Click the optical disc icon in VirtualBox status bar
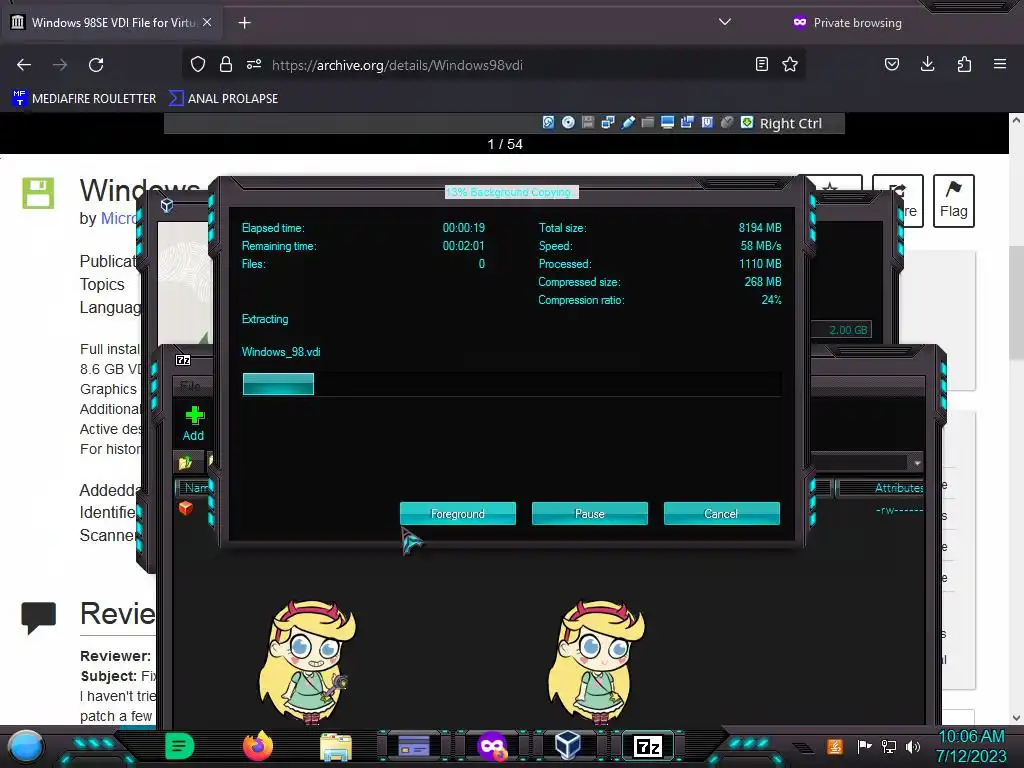 pyautogui.click(x=568, y=122)
